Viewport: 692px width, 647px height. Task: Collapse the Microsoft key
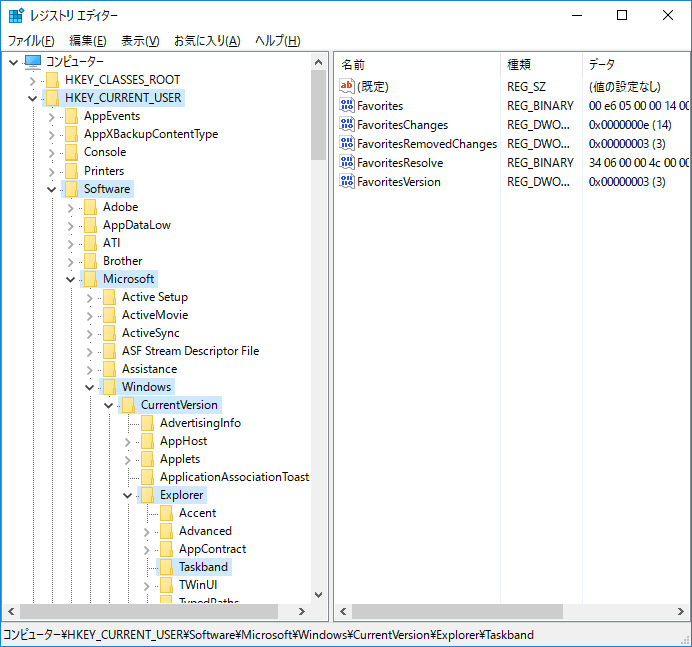pos(71,279)
